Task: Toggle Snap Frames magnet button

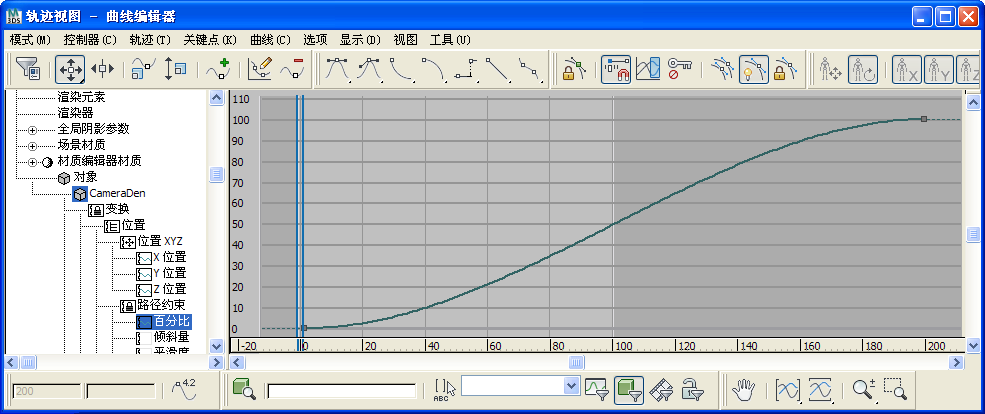Action: point(616,69)
